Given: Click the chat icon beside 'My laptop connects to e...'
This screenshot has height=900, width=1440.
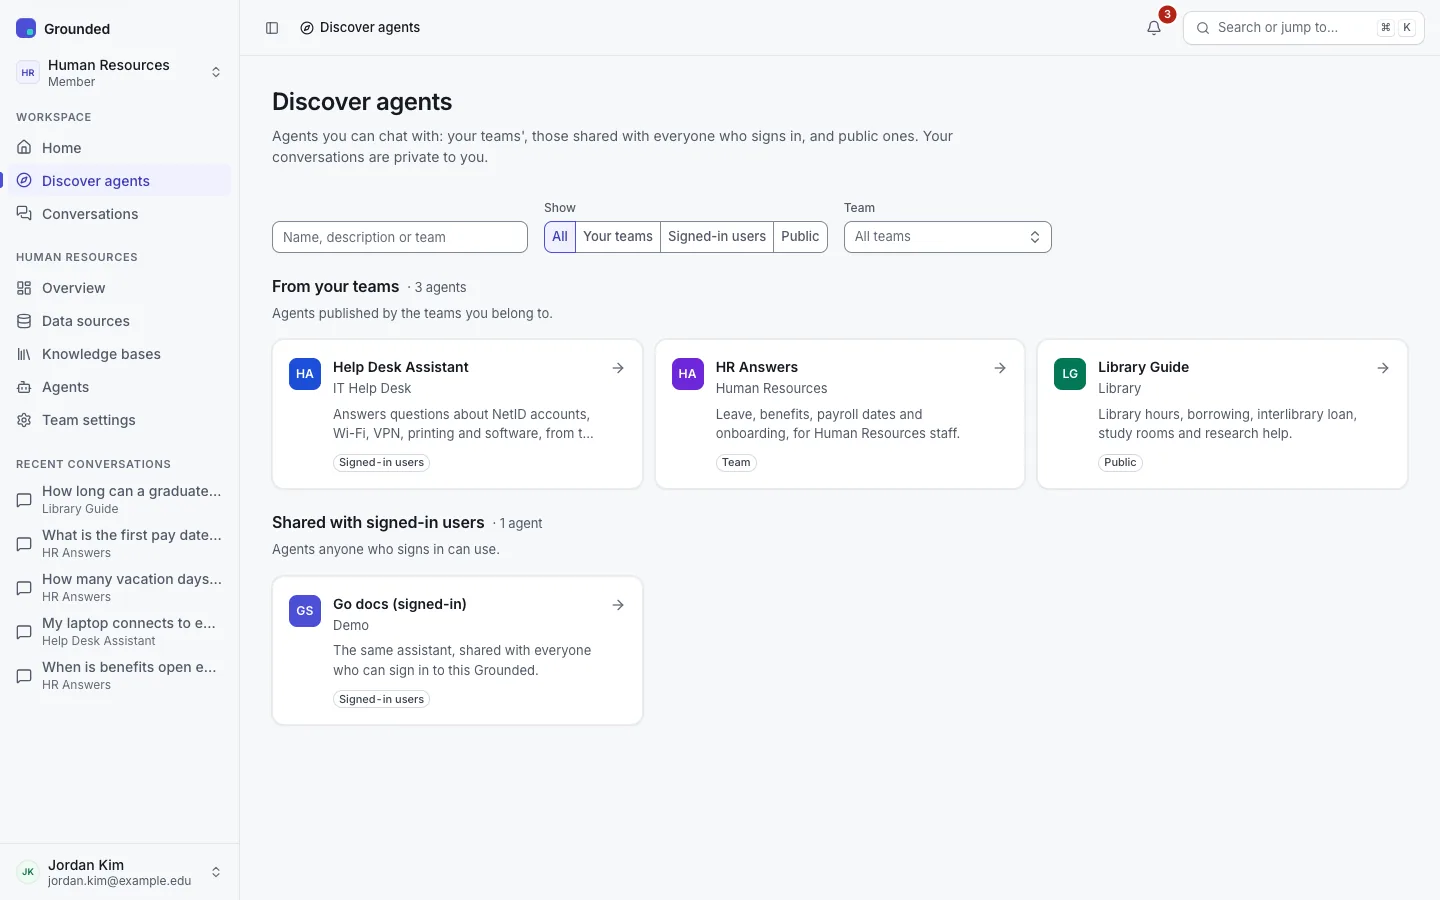Looking at the screenshot, I should [x=24, y=632].
